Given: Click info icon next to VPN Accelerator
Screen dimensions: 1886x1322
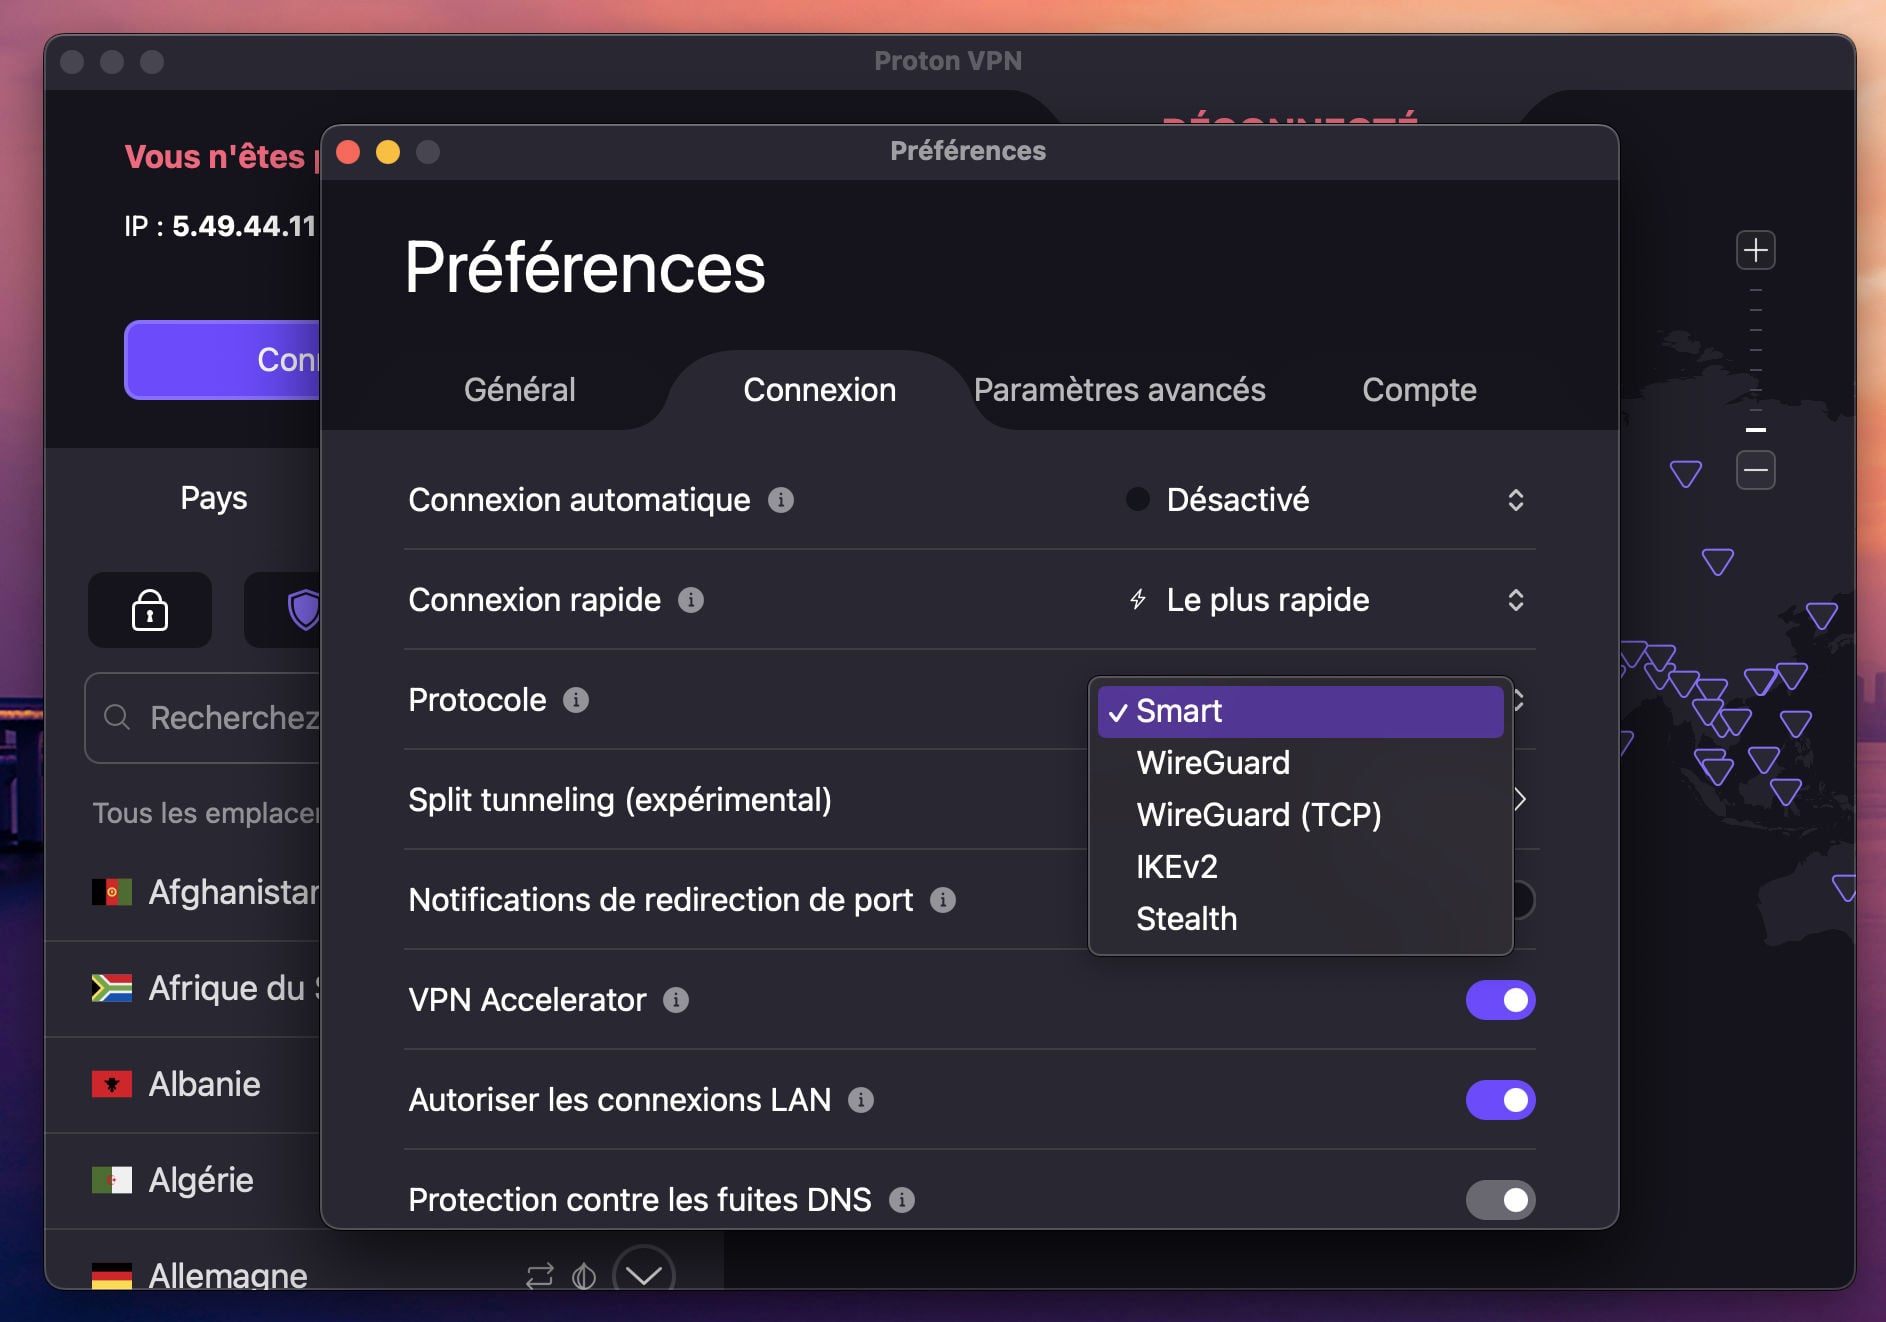Looking at the screenshot, I should pyautogui.click(x=676, y=1000).
